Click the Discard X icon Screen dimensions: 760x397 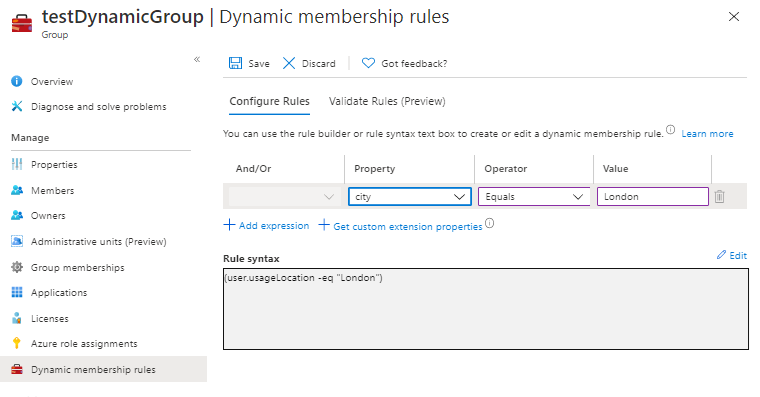pos(289,63)
